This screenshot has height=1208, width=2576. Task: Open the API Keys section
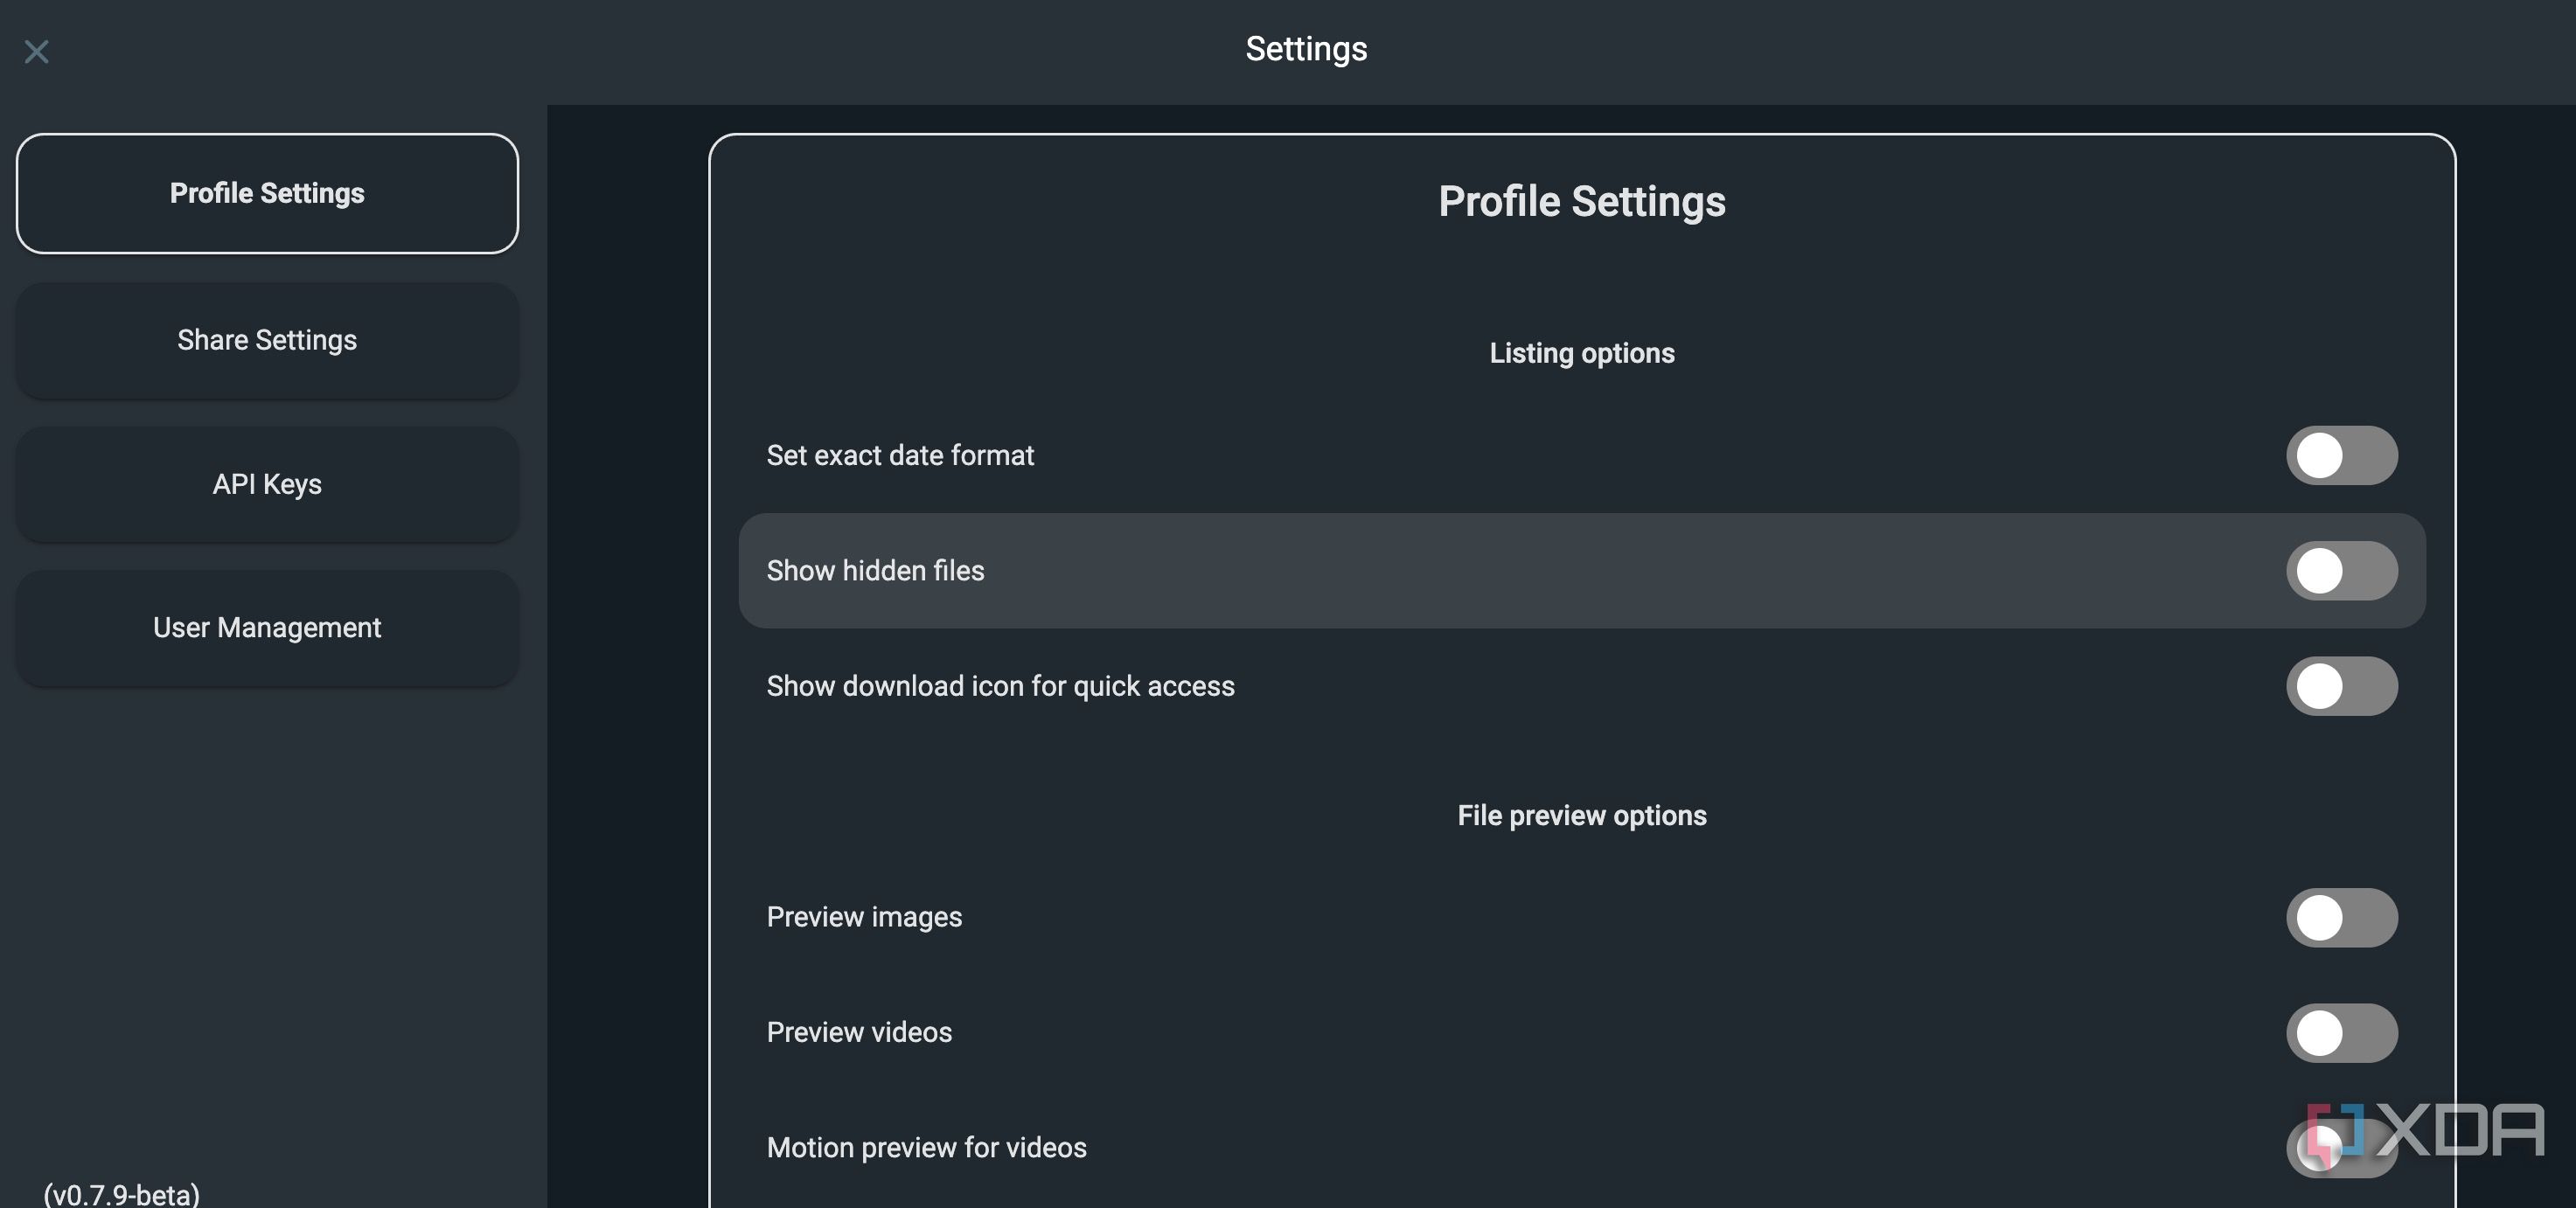(267, 484)
